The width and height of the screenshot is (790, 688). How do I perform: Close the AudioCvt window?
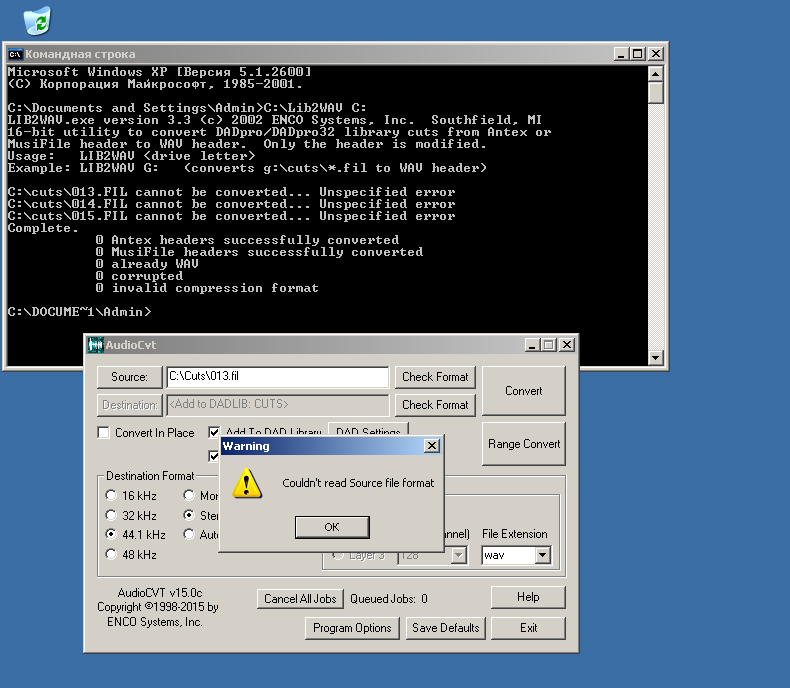[567, 345]
